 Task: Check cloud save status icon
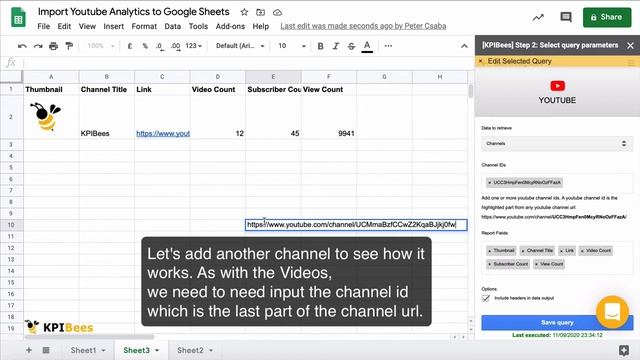278,12
